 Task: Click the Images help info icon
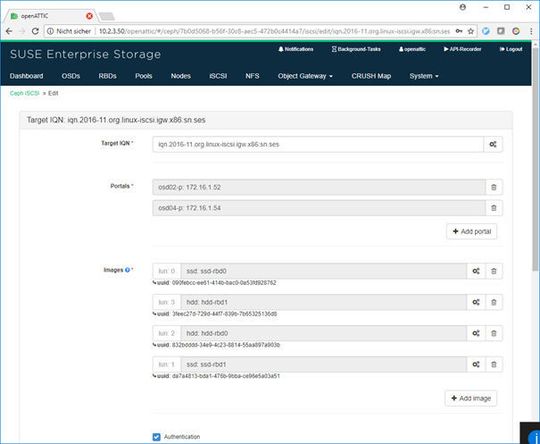(x=127, y=270)
